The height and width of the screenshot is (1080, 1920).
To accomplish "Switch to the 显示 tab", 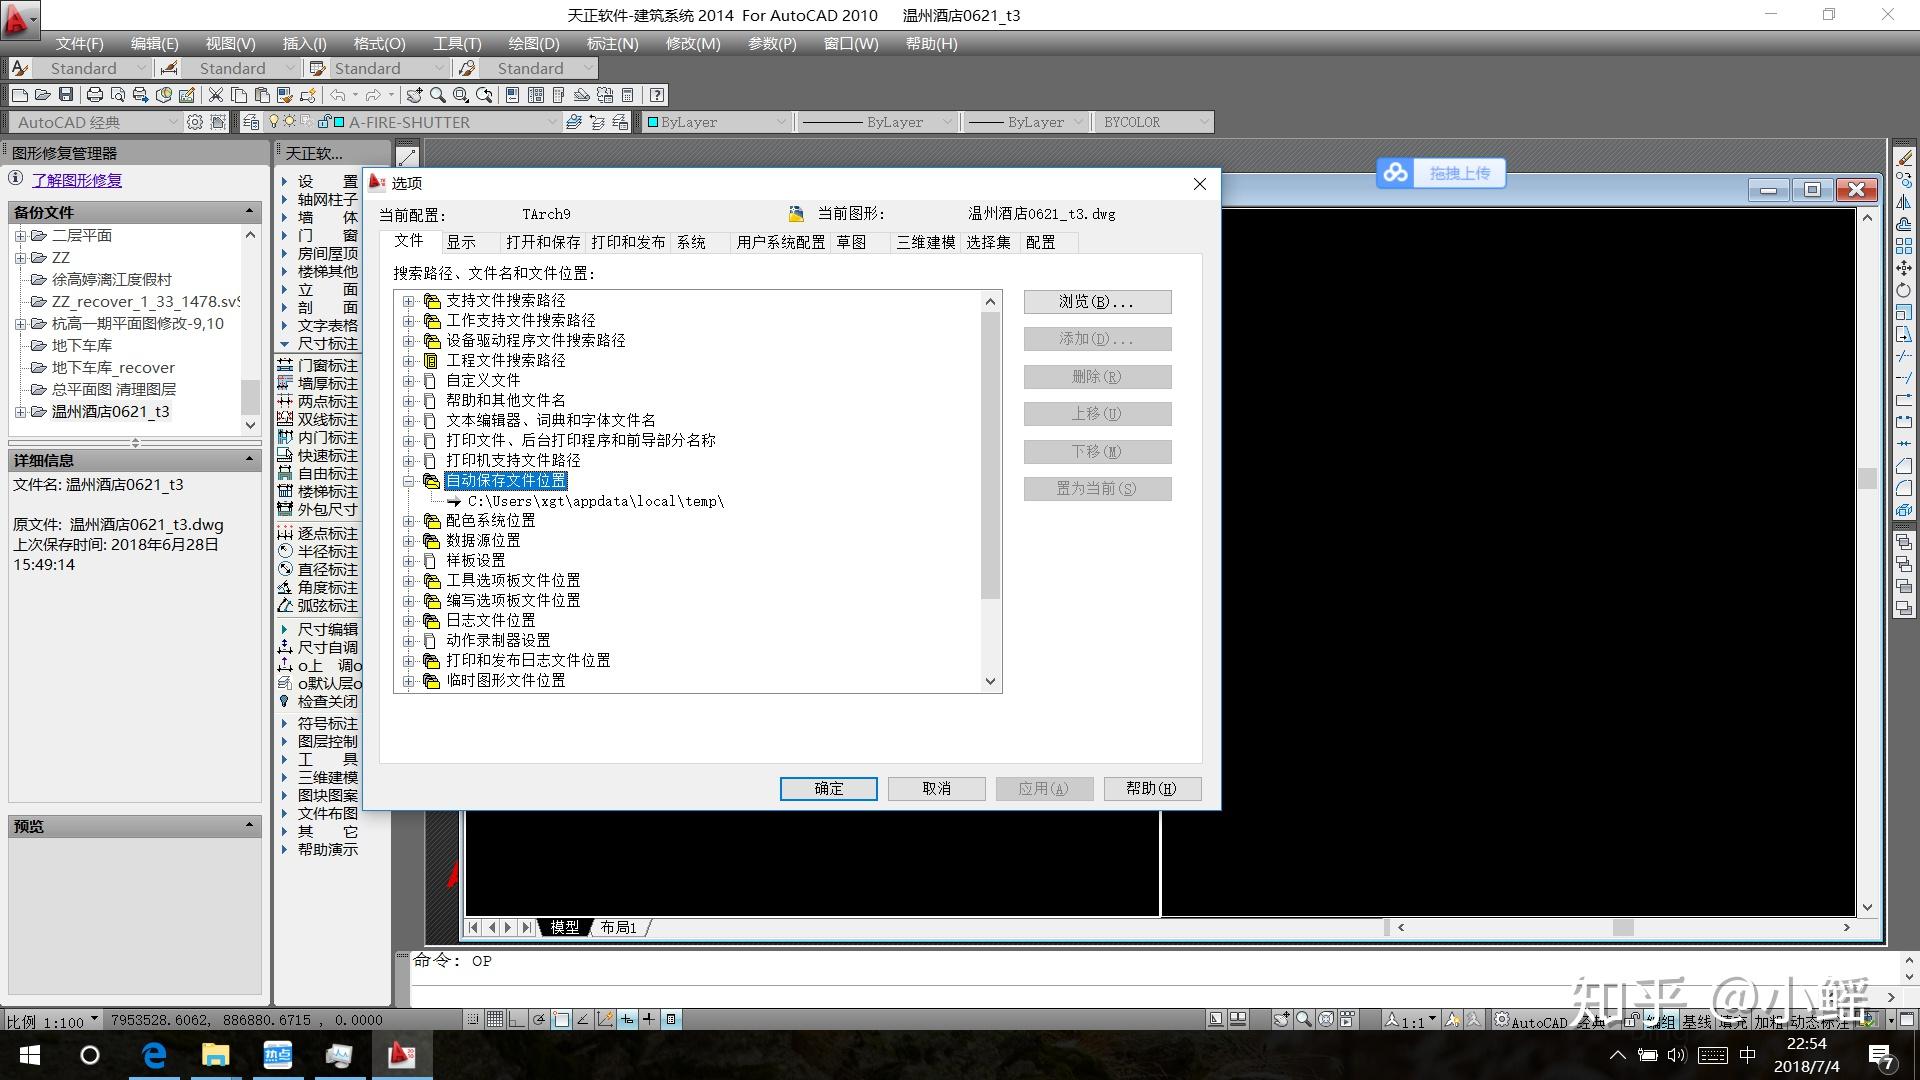I will [x=461, y=242].
